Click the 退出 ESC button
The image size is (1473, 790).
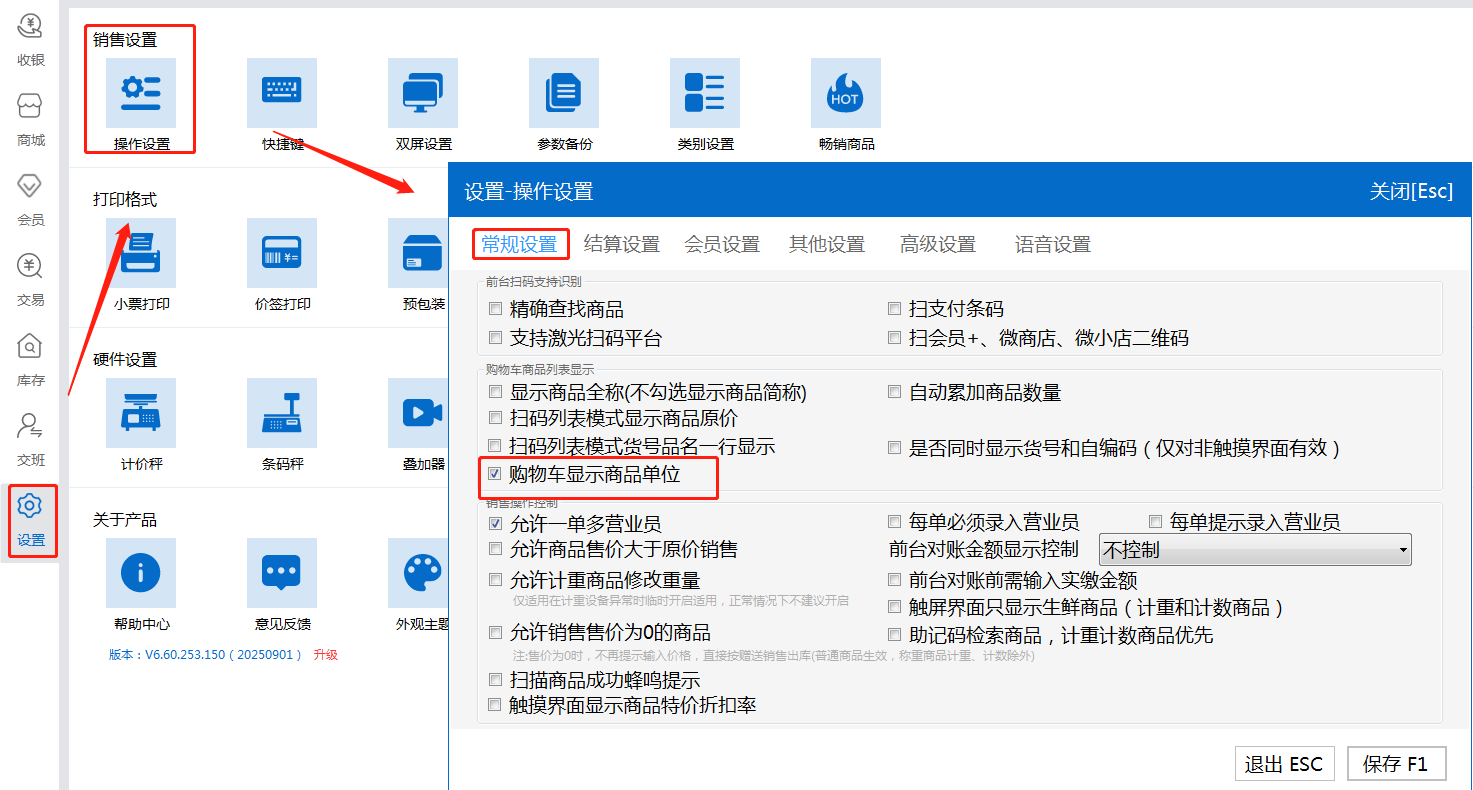coord(1283,764)
